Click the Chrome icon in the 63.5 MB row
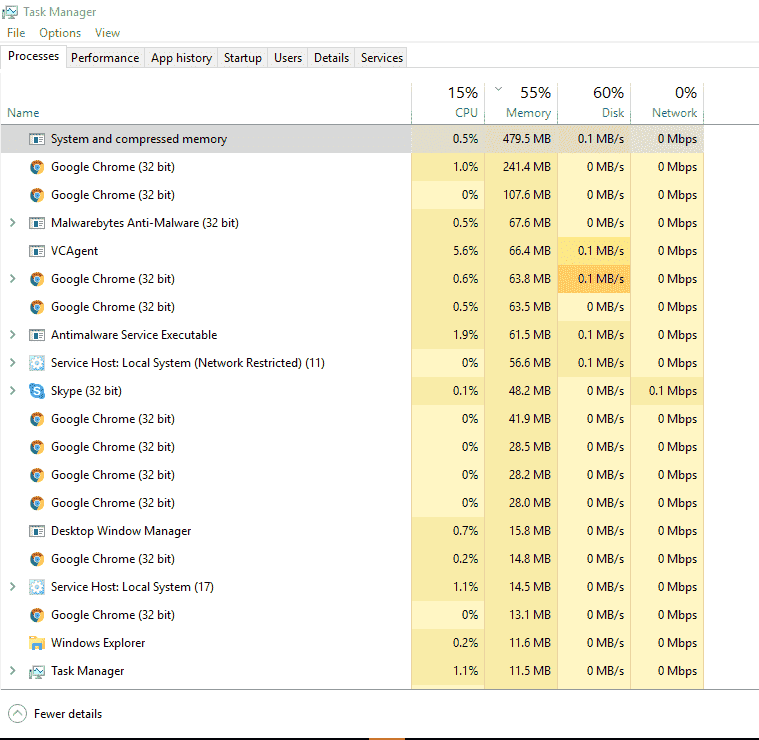759x740 pixels. 37,307
